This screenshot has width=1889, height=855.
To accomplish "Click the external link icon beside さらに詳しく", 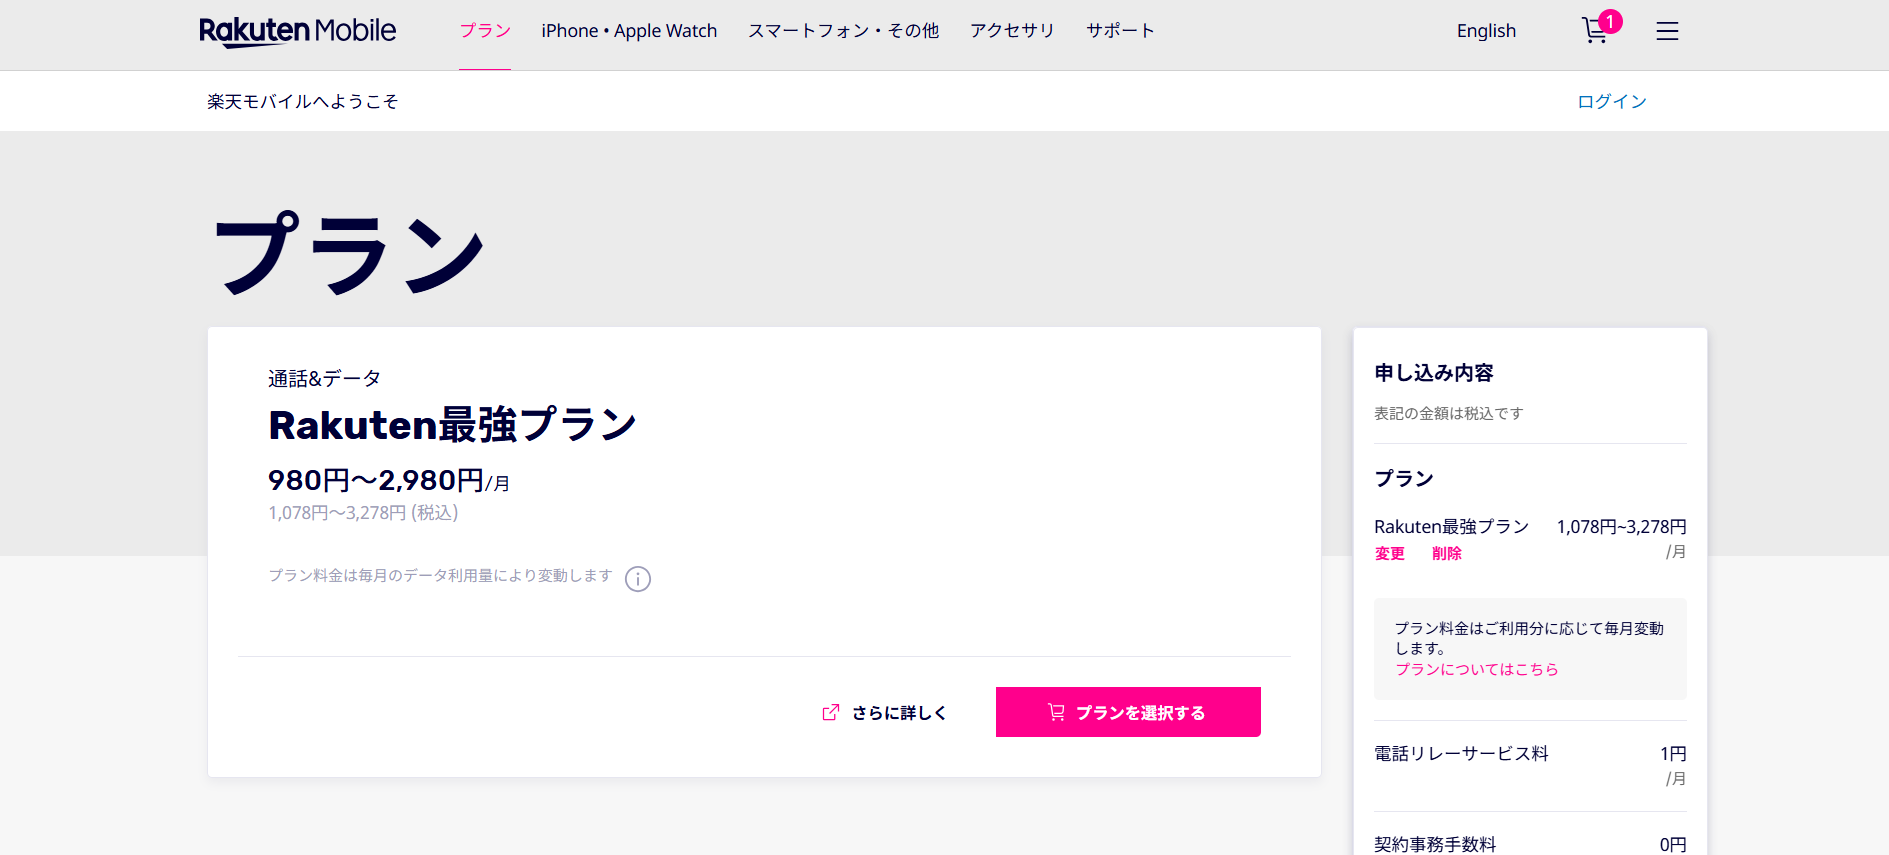I will [x=831, y=712].
